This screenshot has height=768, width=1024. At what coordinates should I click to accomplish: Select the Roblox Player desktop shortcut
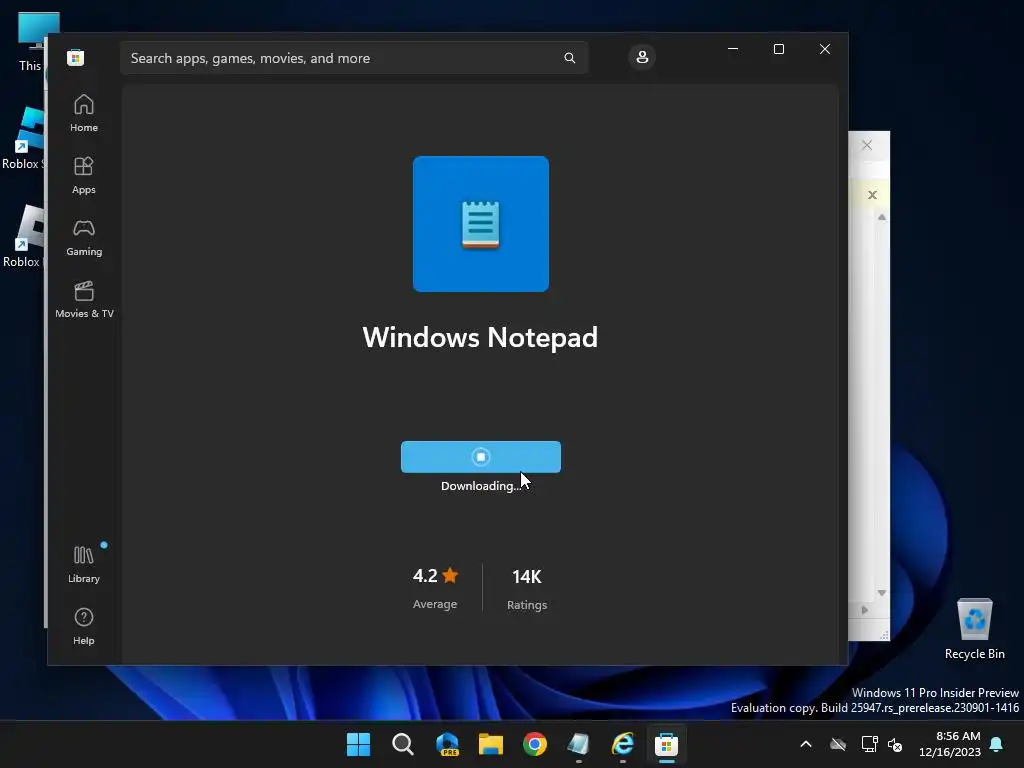point(24,236)
